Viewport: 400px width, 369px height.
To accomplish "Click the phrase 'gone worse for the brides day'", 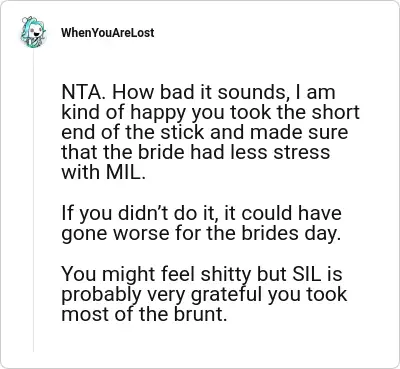I will coord(201,233).
